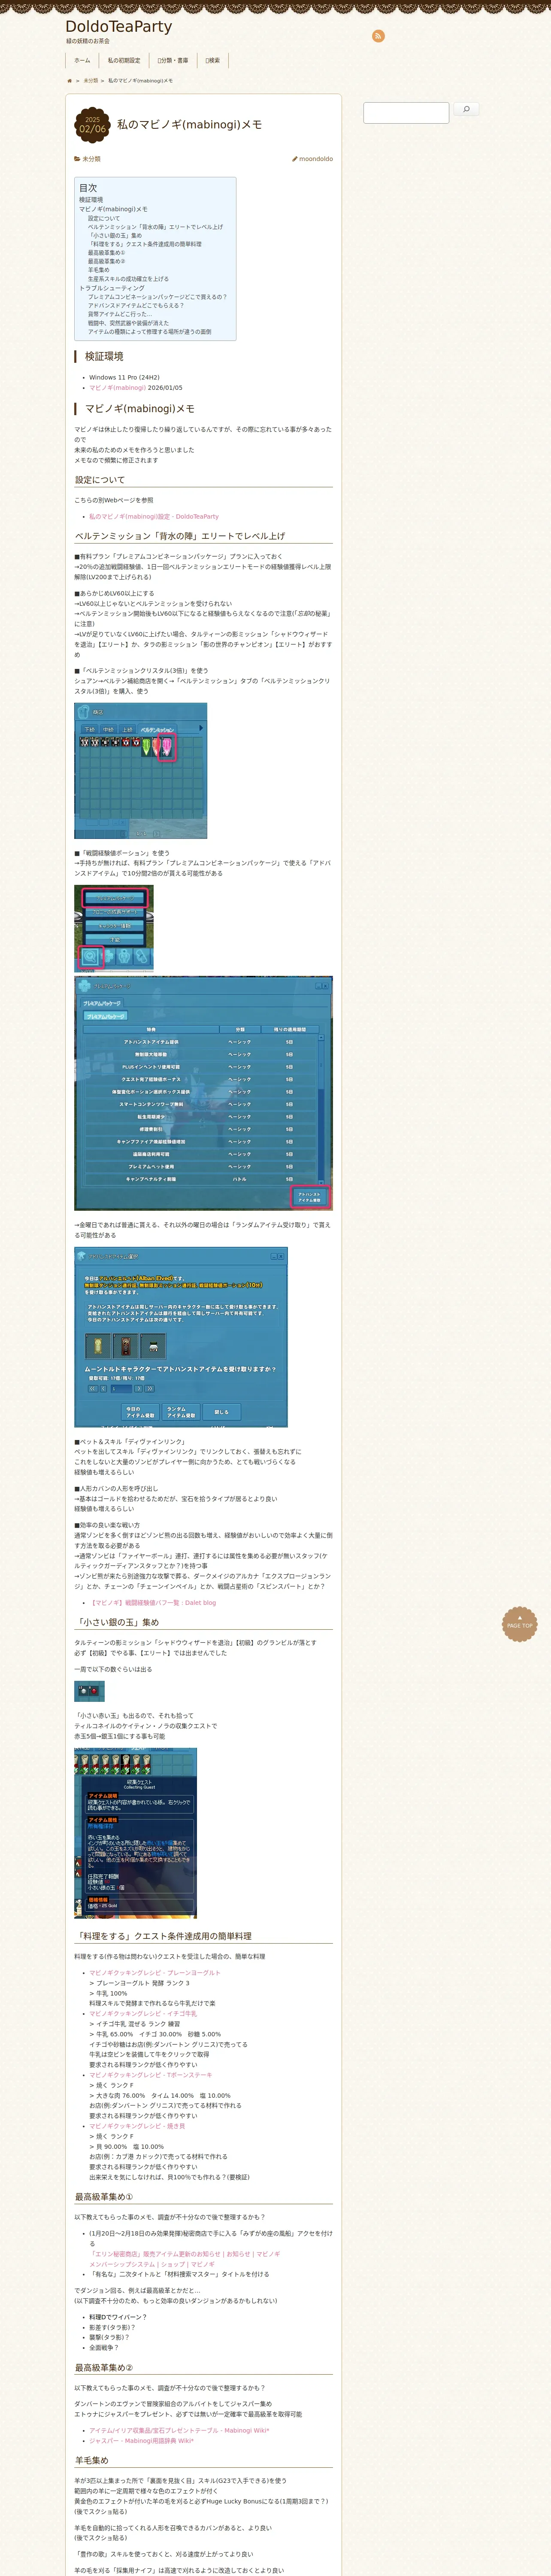The height and width of the screenshot is (2576, 551).
Task: Open the メンバーシップシステム | ショップ link
Action: point(152,2264)
